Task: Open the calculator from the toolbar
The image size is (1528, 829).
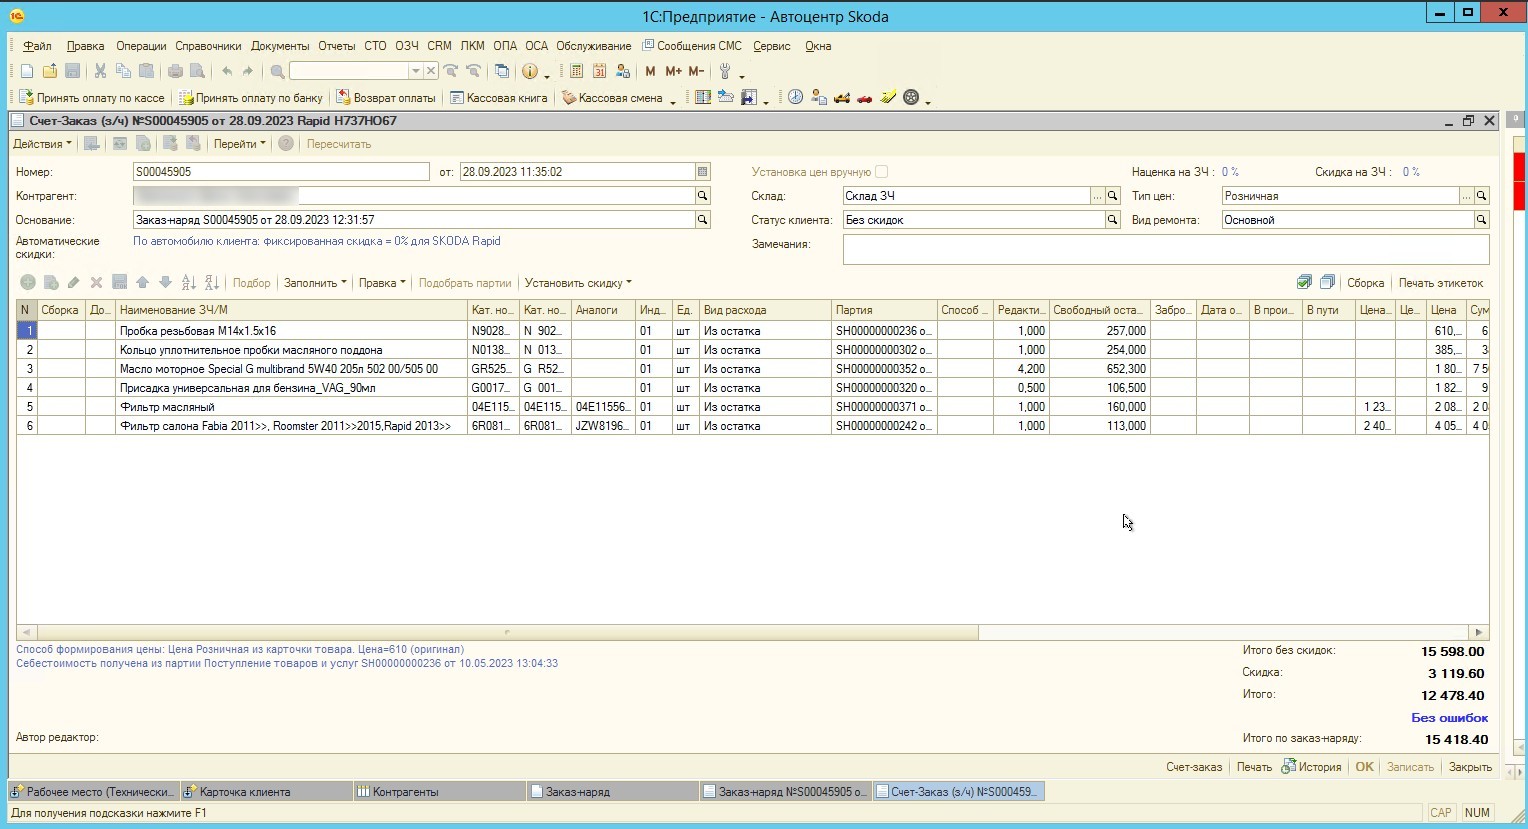Action: [x=577, y=71]
